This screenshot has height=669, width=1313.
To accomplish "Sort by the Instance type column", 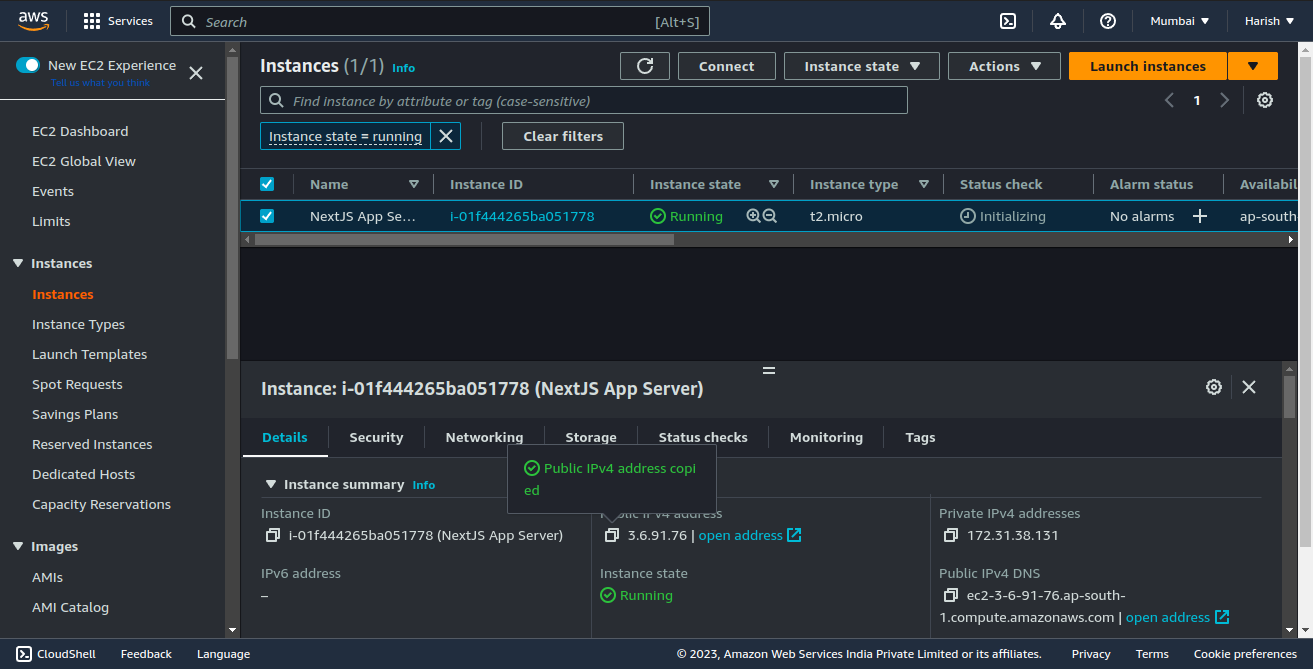I will 924,184.
